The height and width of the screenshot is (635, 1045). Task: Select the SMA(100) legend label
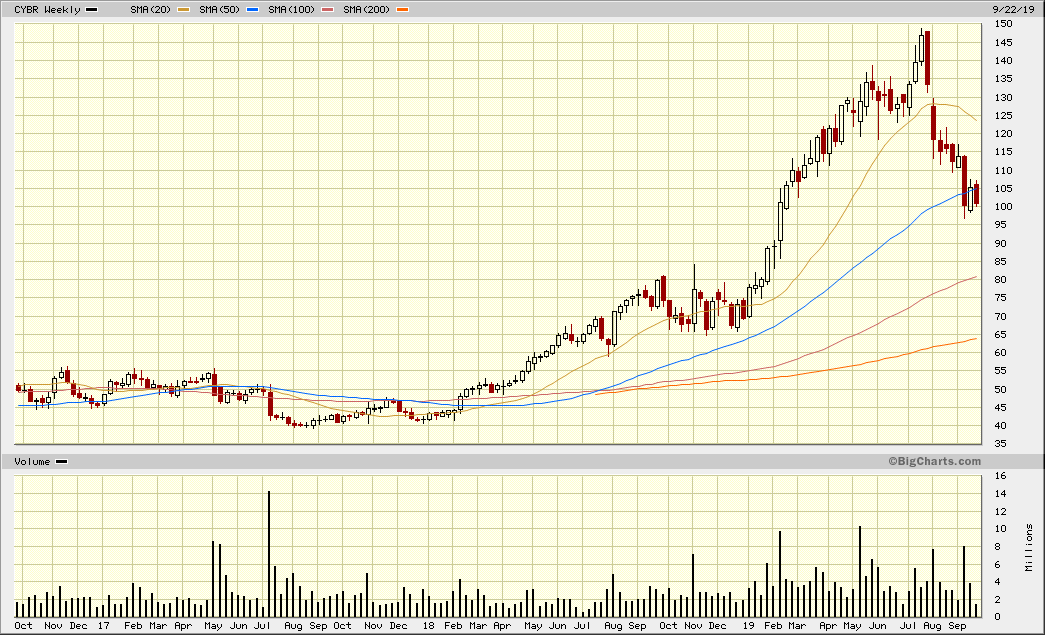point(291,9)
